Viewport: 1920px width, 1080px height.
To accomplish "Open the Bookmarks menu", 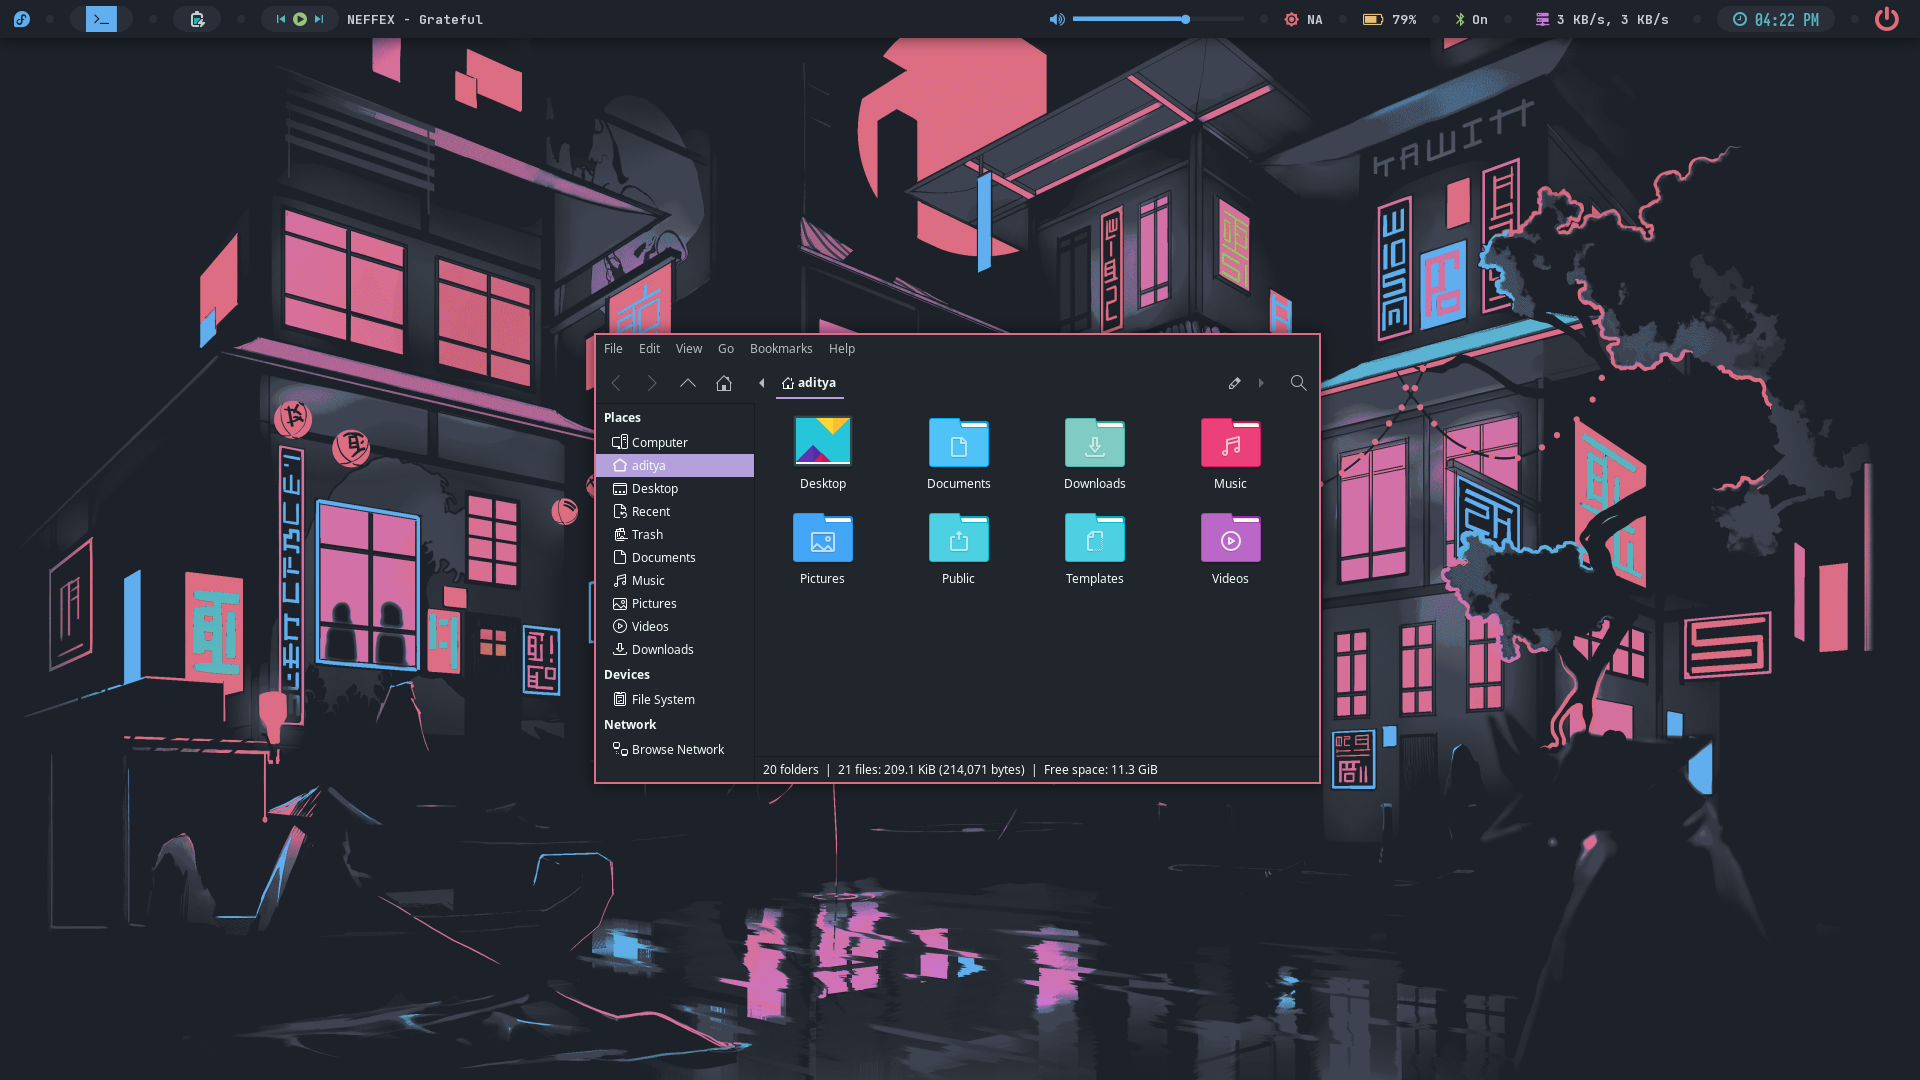I will coord(781,349).
